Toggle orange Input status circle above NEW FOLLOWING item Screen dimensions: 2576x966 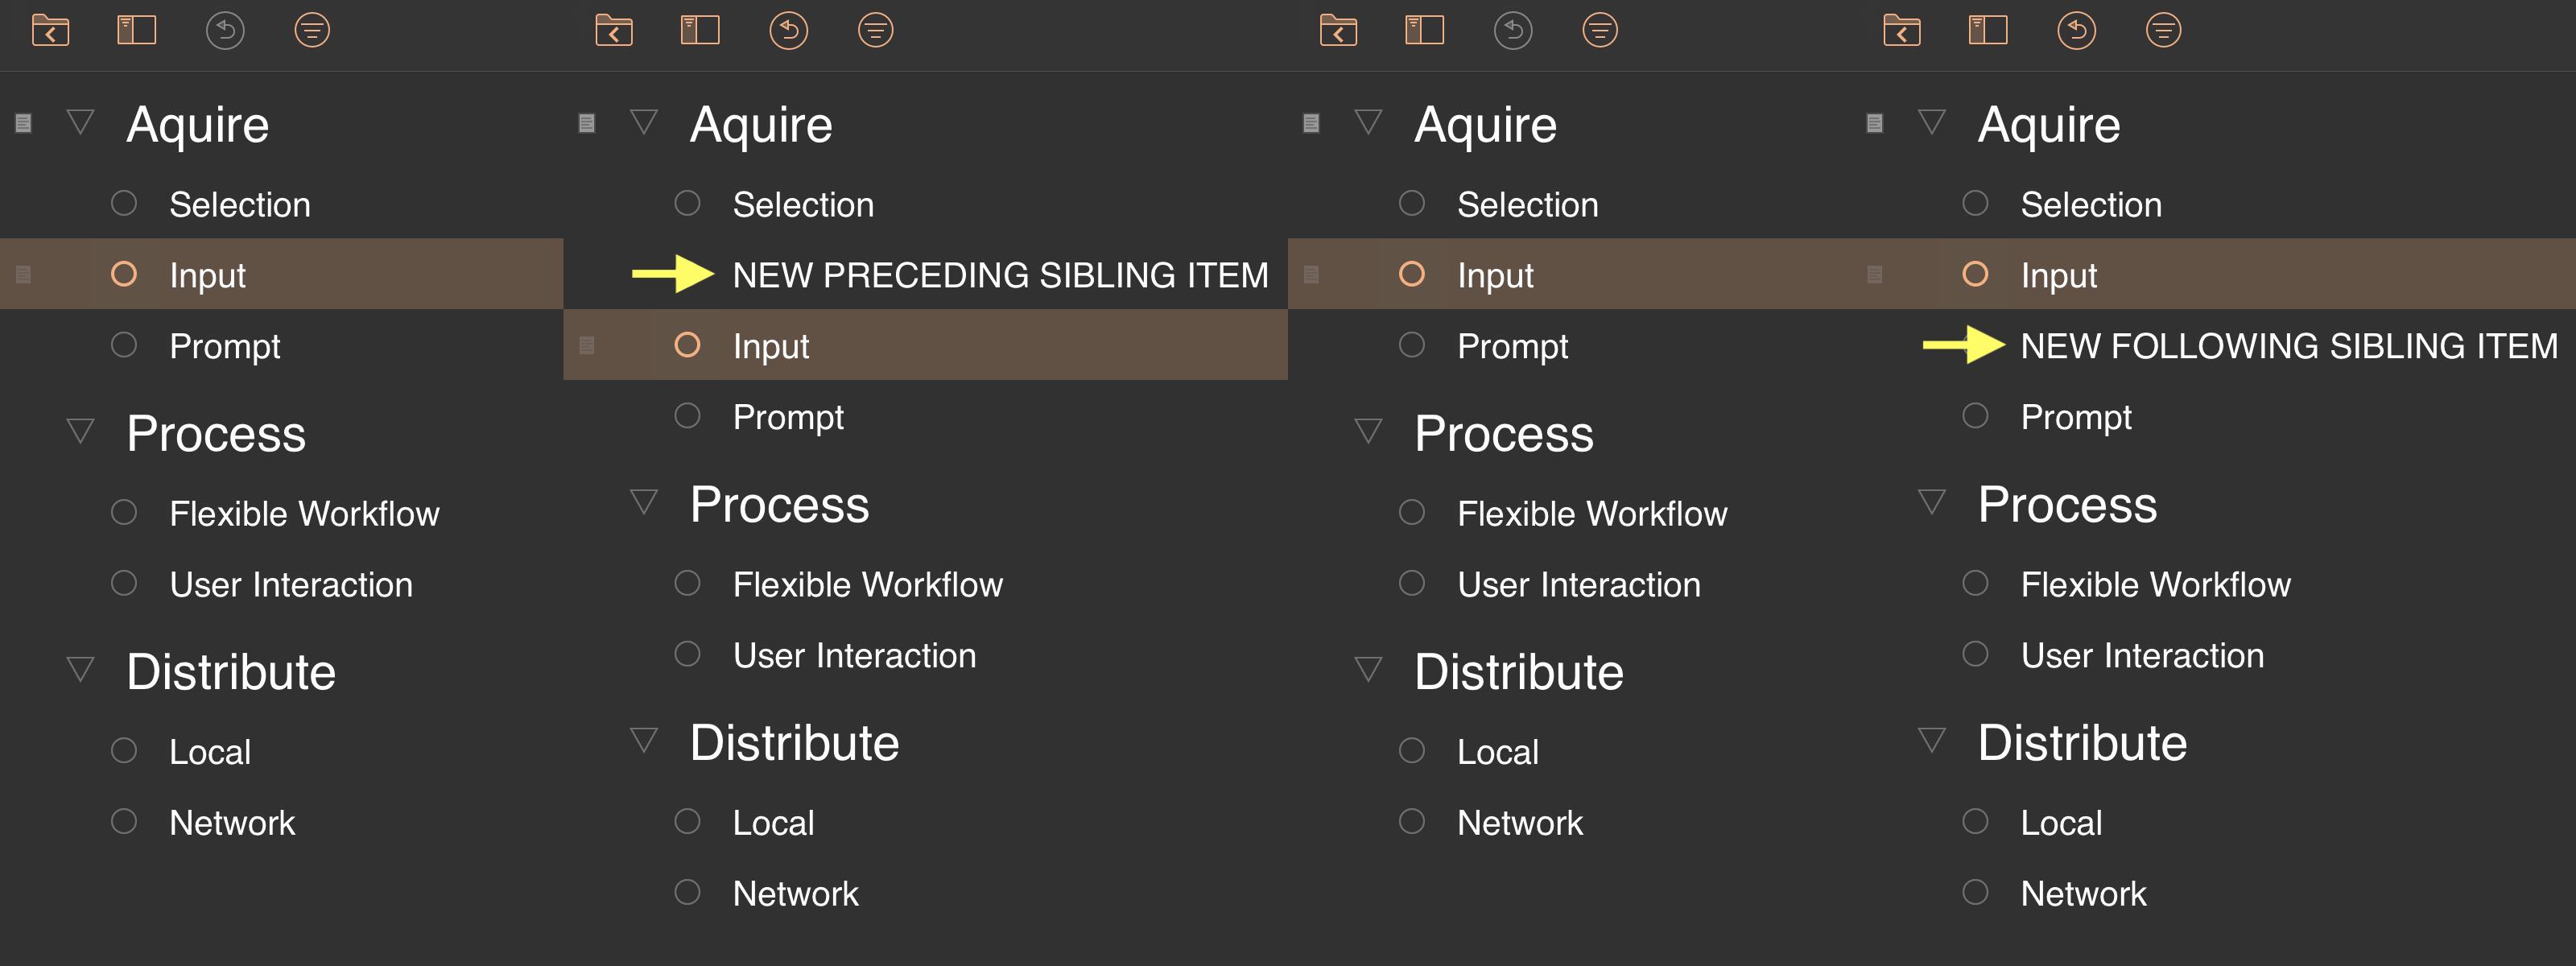[1975, 274]
